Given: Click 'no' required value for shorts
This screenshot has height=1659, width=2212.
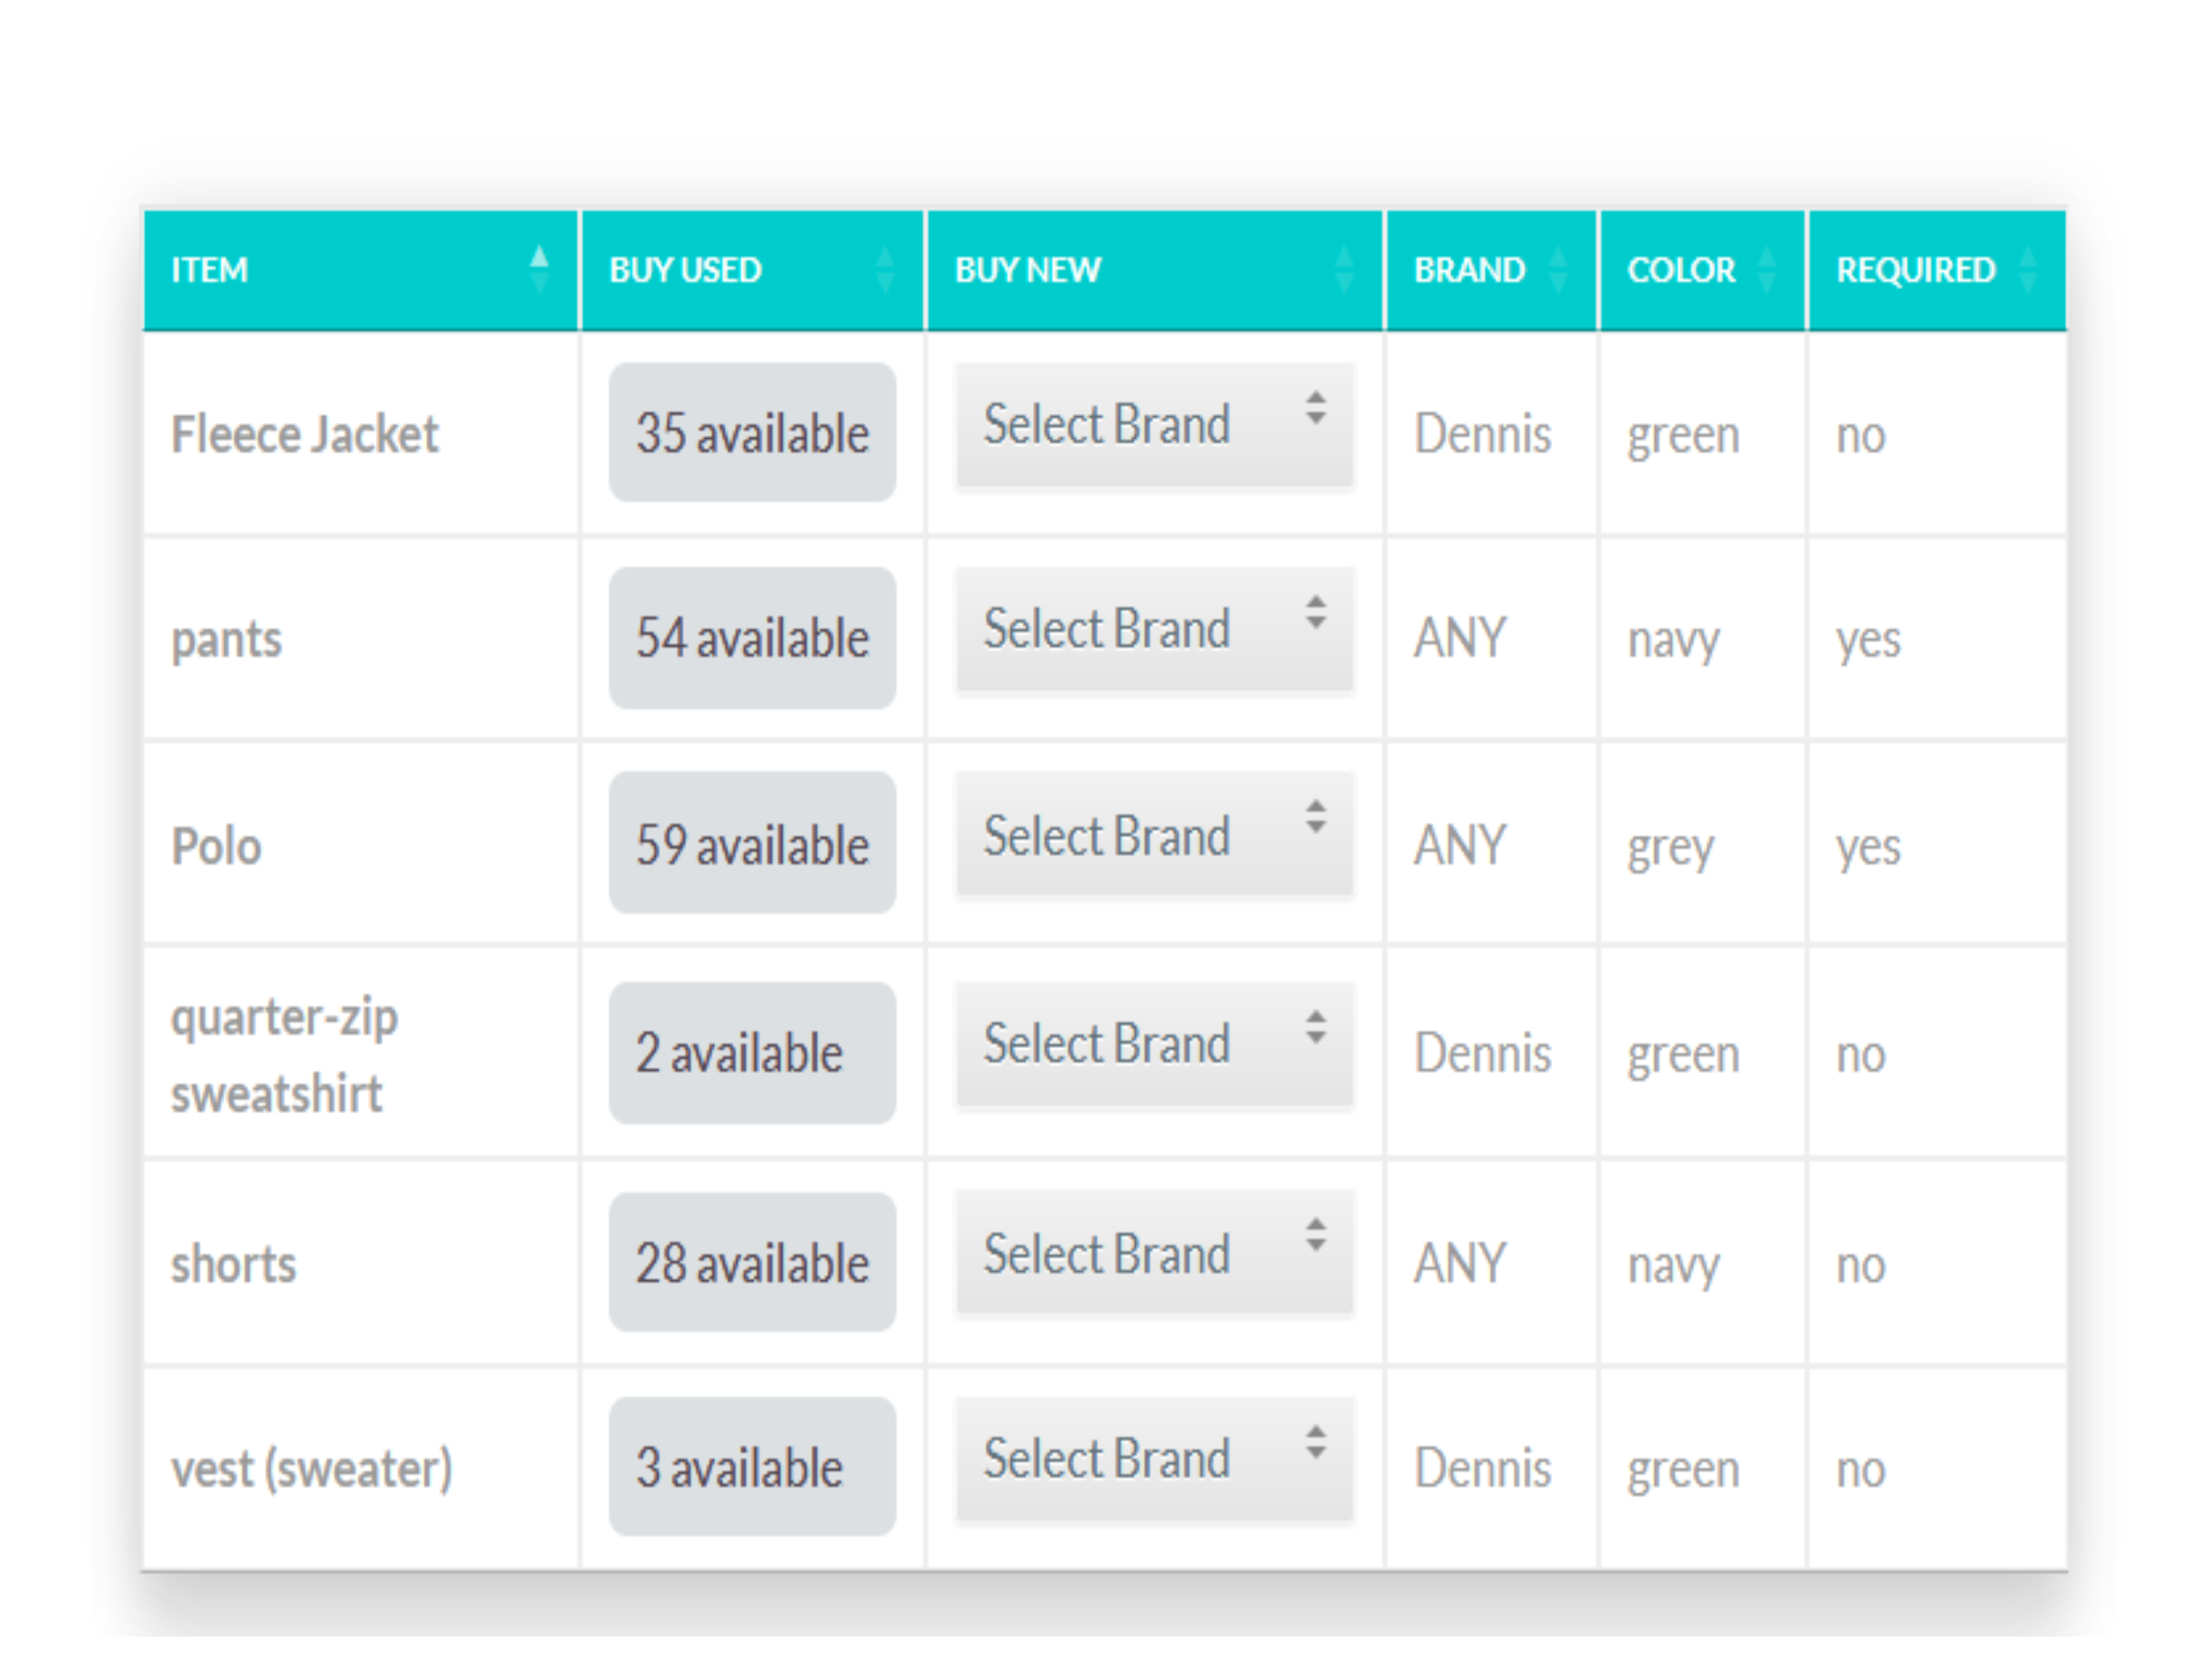Looking at the screenshot, I should tap(1861, 1267).
